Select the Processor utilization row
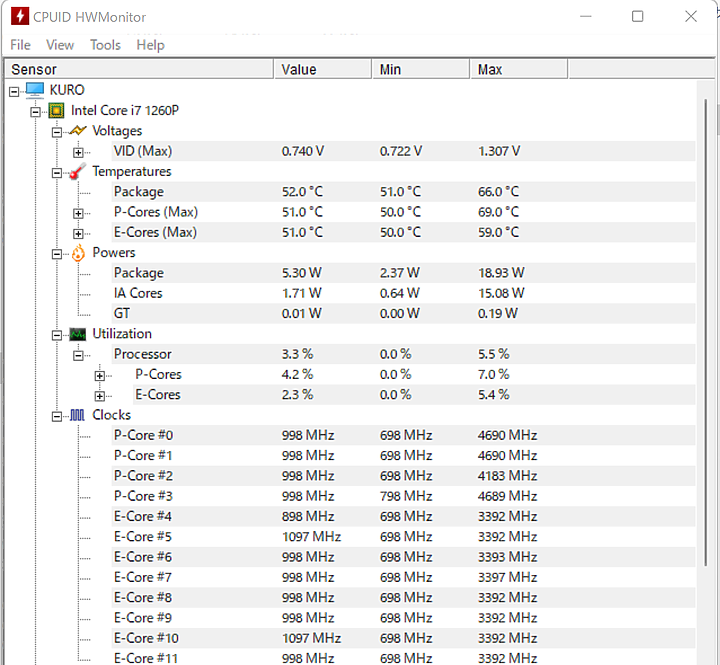This screenshot has width=720, height=665. [x=403, y=354]
